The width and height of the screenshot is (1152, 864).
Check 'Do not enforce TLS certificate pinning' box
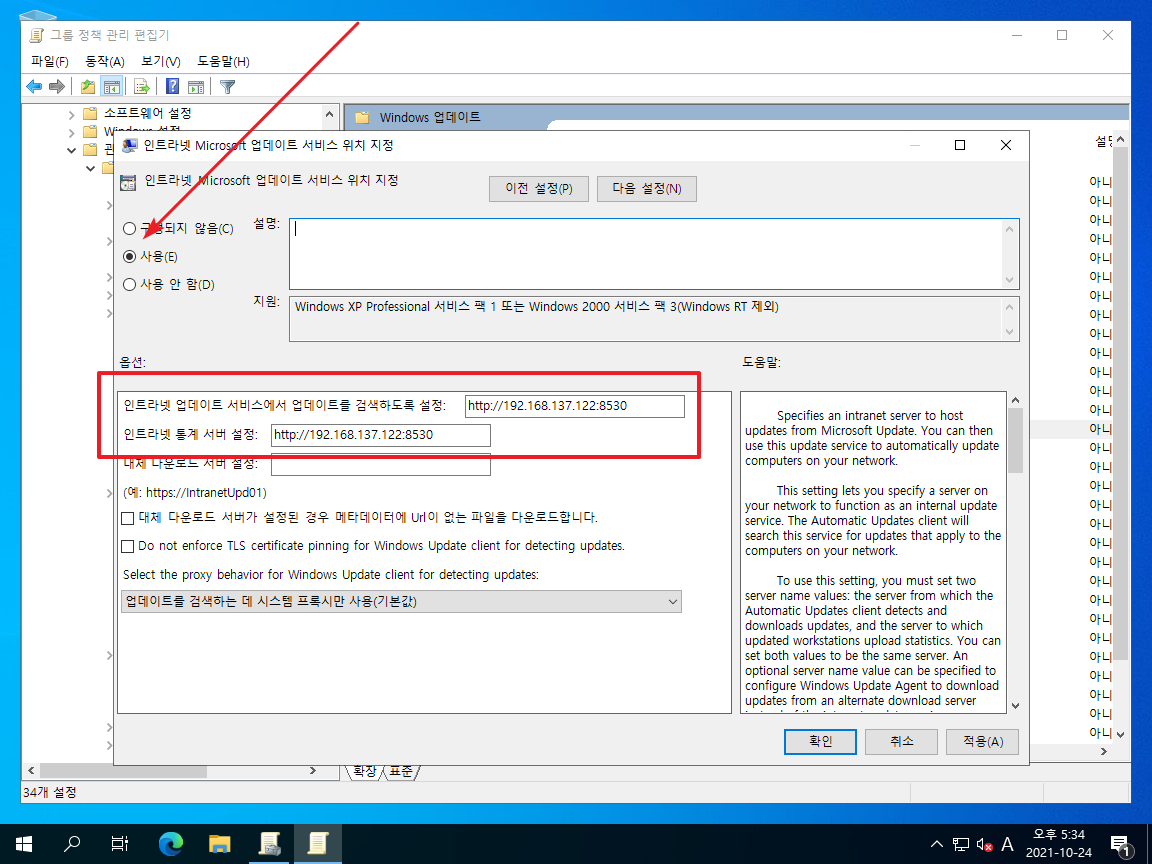[x=127, y=546]
